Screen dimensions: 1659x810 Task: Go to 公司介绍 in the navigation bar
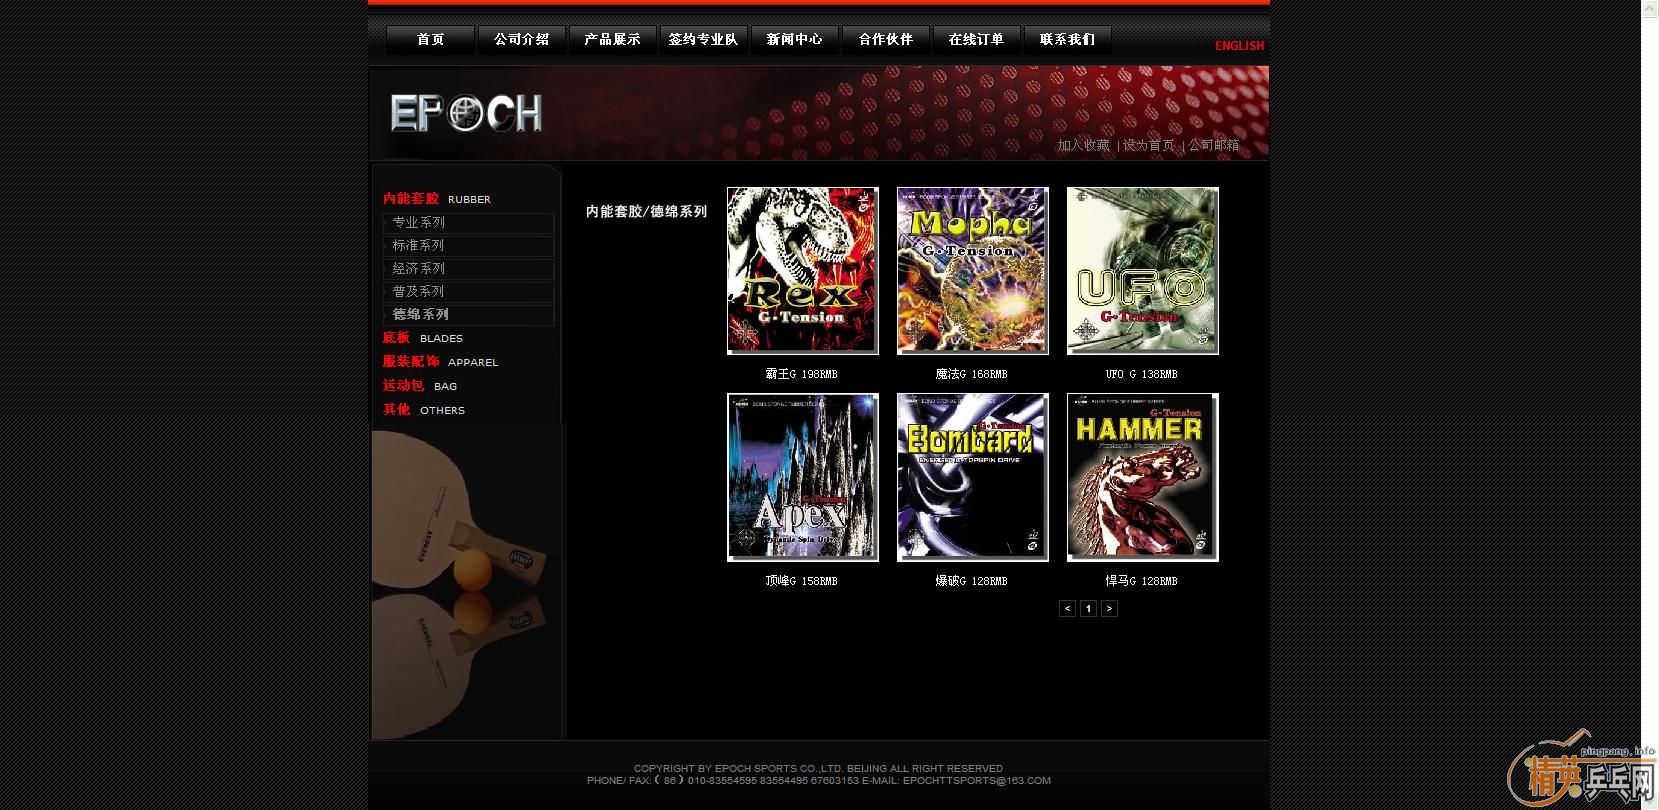(x=521, y=40)
